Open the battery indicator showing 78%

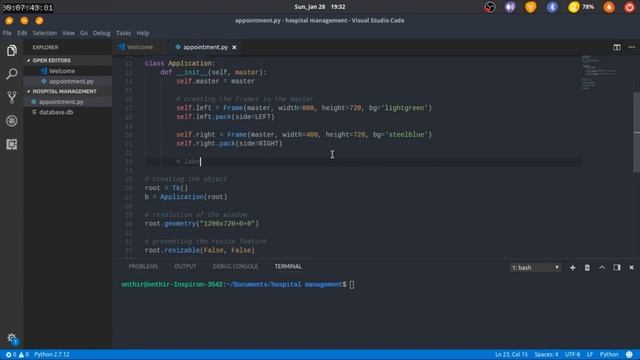click(x=581, y=7)
